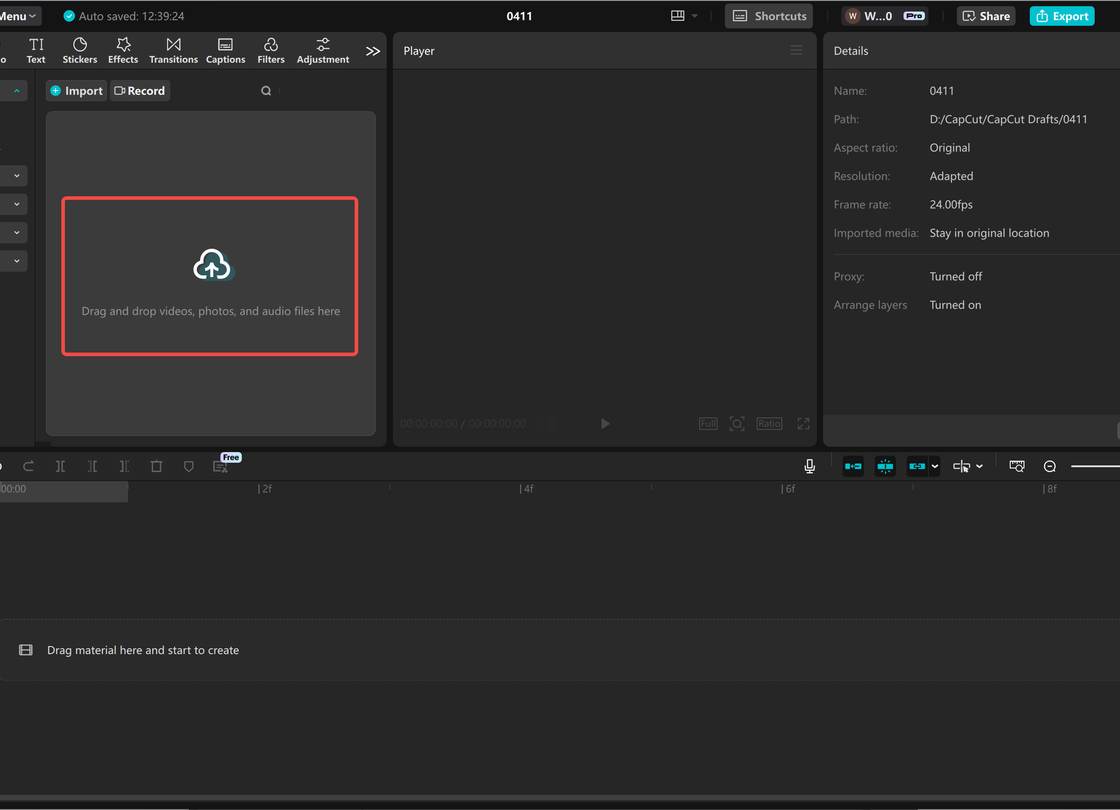1120x810 pixels.
Task: Click the zoom out magnifier on timeline
Action: [x=1050, y=466]
